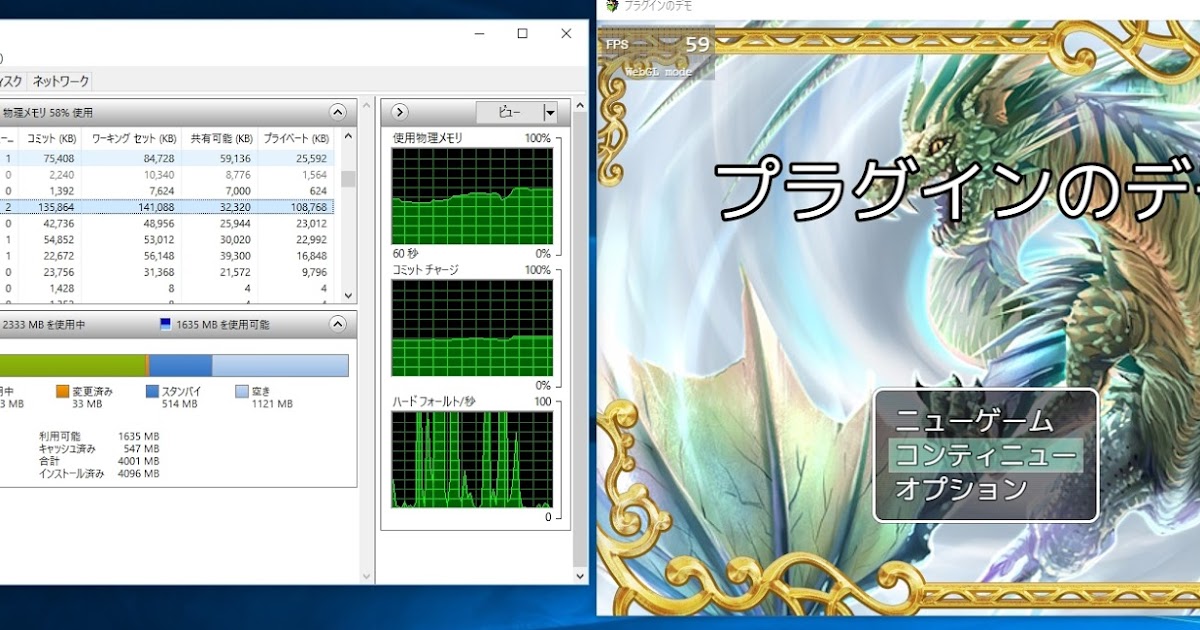
Task: Select ニューゲーム in the game menu
Action: pyautogui.click(x=974, y=421)
